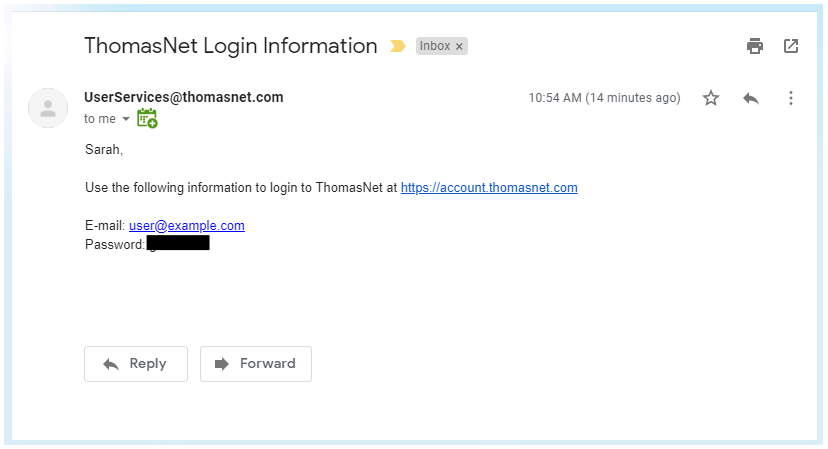Click the green add-to-calendar icon
Screen dimensions: 828x449
(x=147, y=118)
